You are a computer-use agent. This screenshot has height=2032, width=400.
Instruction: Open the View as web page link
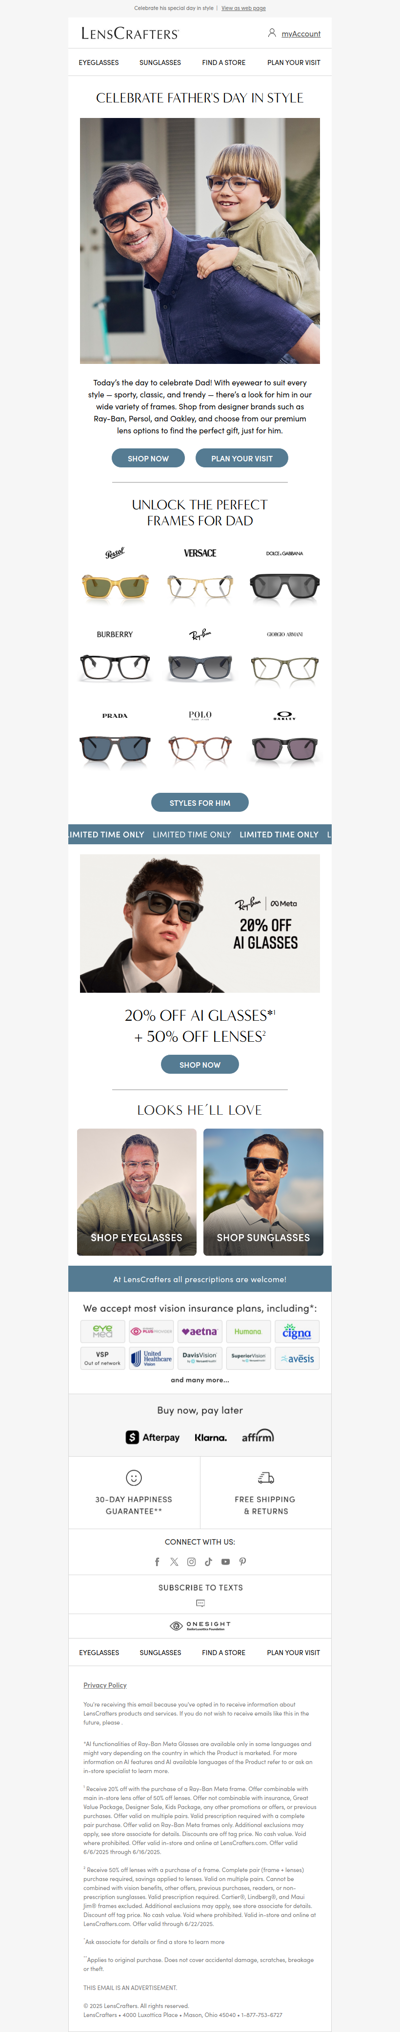tap(243, 8)
